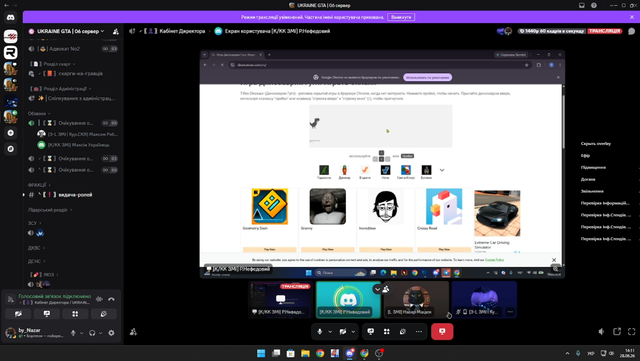Expand the ФРАКЦІЇ category
This screenshot has height=361, width=640.
point(39,185)
